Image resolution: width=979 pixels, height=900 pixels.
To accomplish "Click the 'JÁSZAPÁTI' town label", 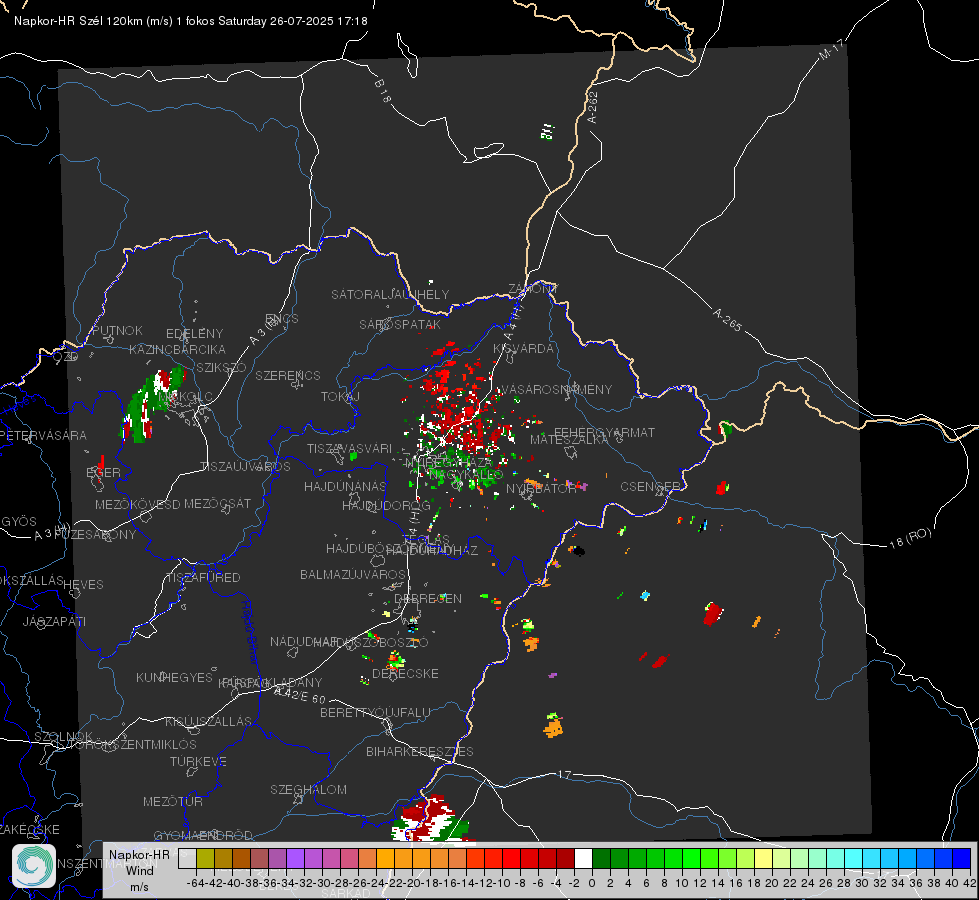I will point(54,621).
